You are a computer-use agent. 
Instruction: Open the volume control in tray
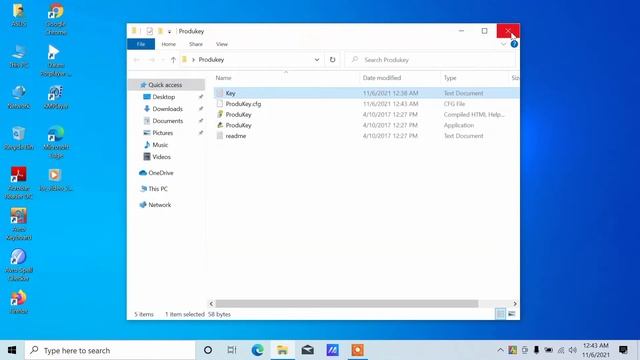(x=573, y=350)
